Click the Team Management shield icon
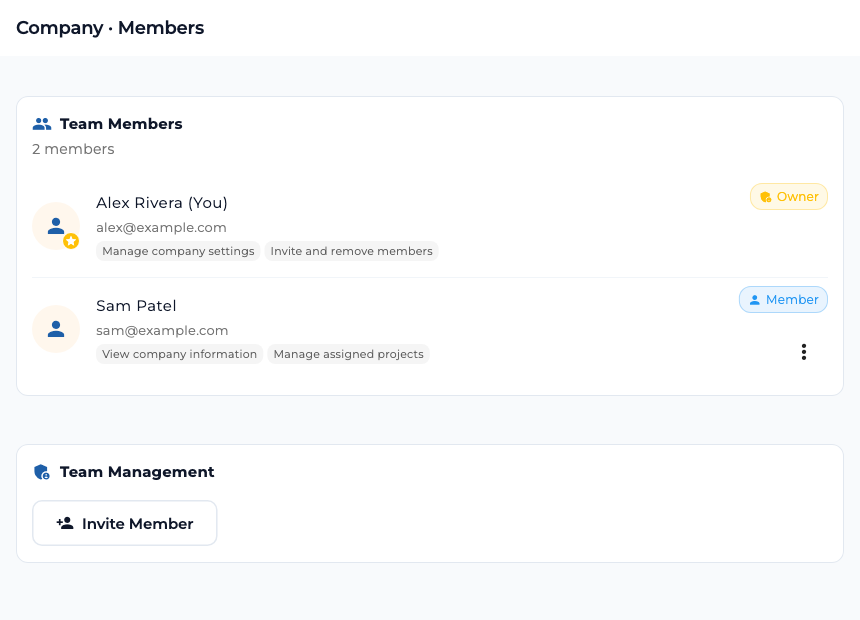 point(42,472)
